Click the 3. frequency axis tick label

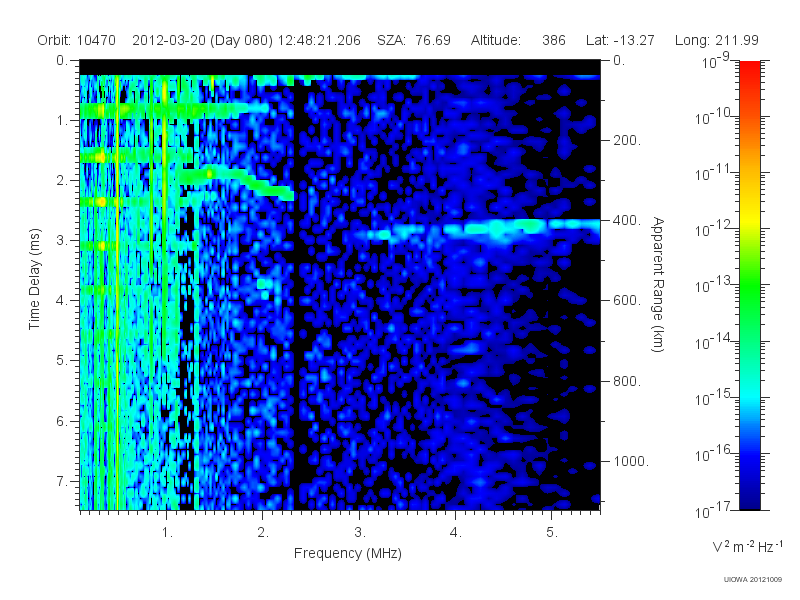click(x=360, y=533)
